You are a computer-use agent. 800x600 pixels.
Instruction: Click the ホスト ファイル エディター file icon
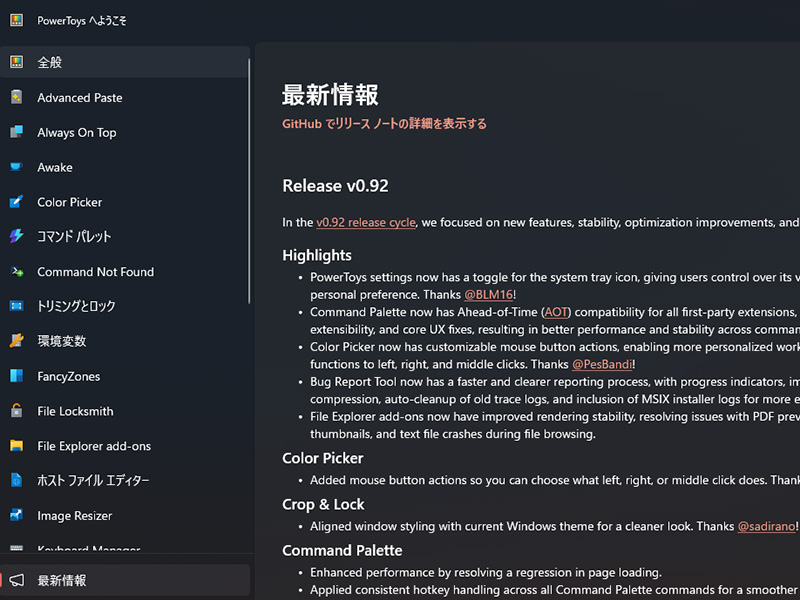pyautogui.click(x=16, y=480)
